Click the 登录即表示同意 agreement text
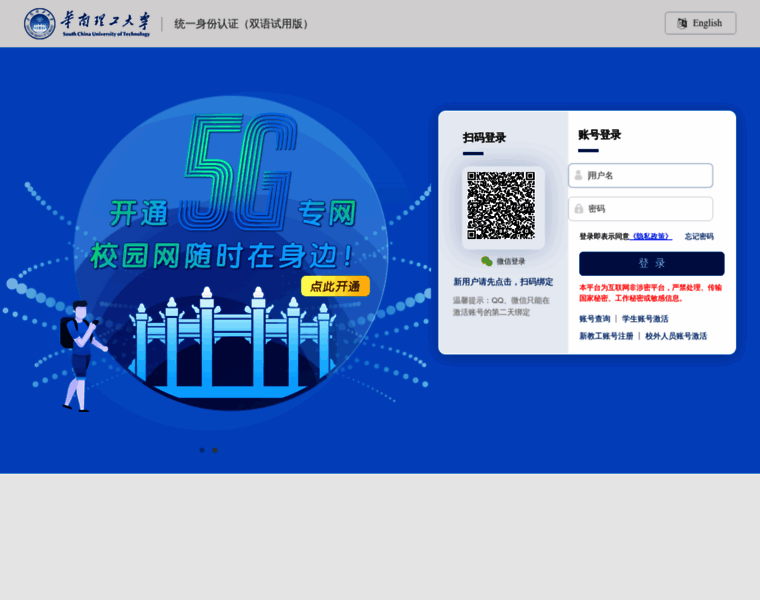This screenshot has height=600, width=760. pos(604,237)
